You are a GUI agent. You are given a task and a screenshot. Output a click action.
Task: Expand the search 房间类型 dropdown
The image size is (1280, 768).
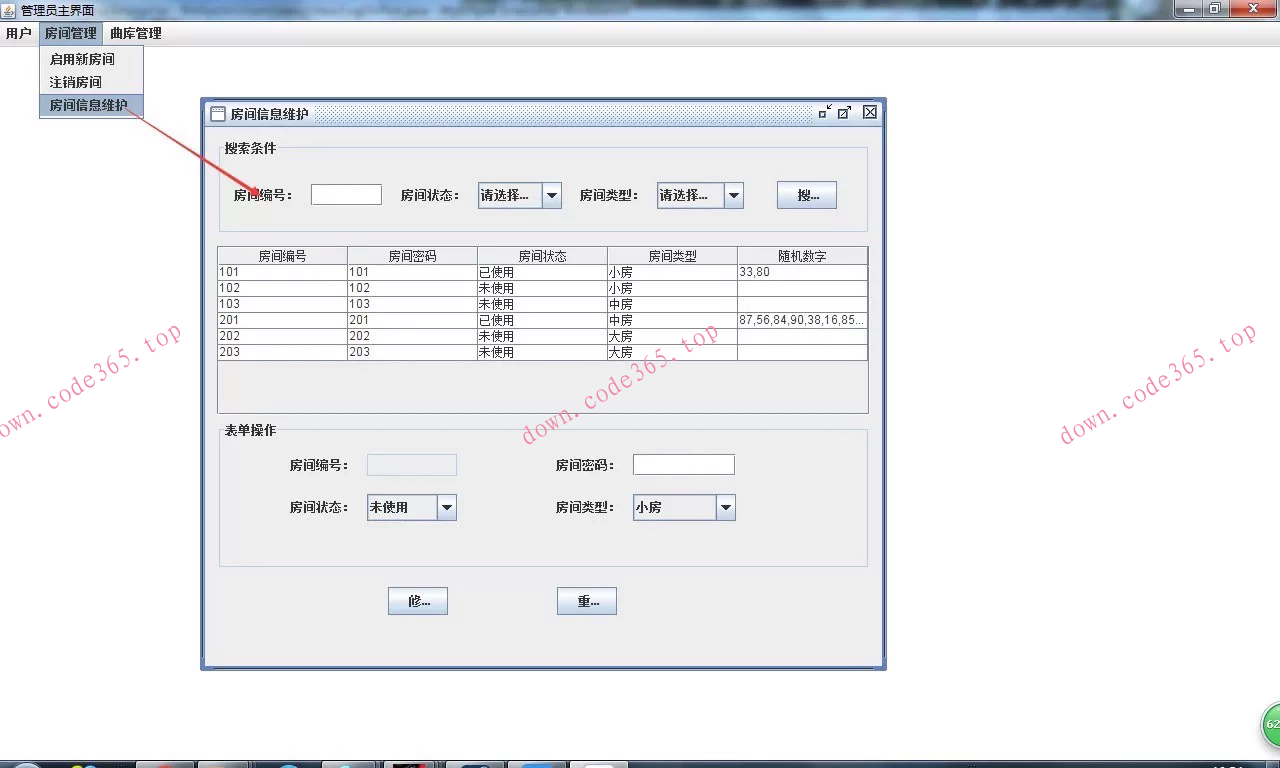click(x=733, y=196)
